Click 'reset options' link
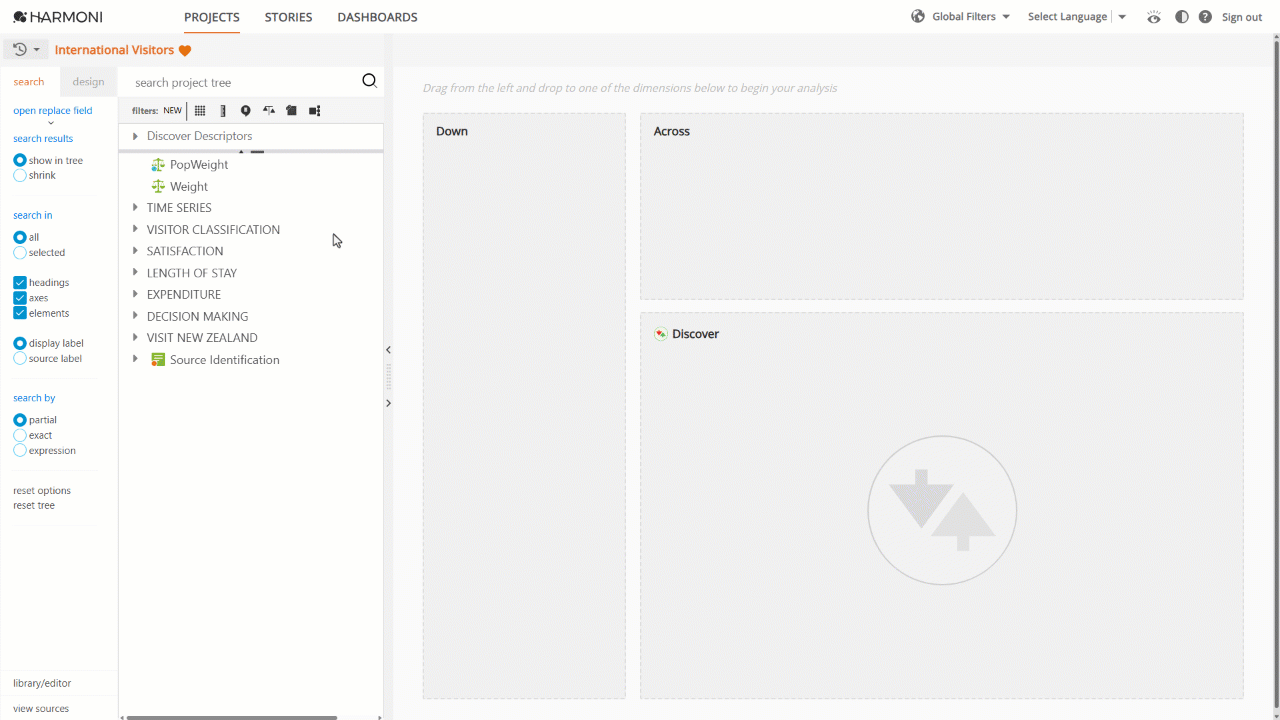This screenshot has height=720, width=1280. point(42,490)
